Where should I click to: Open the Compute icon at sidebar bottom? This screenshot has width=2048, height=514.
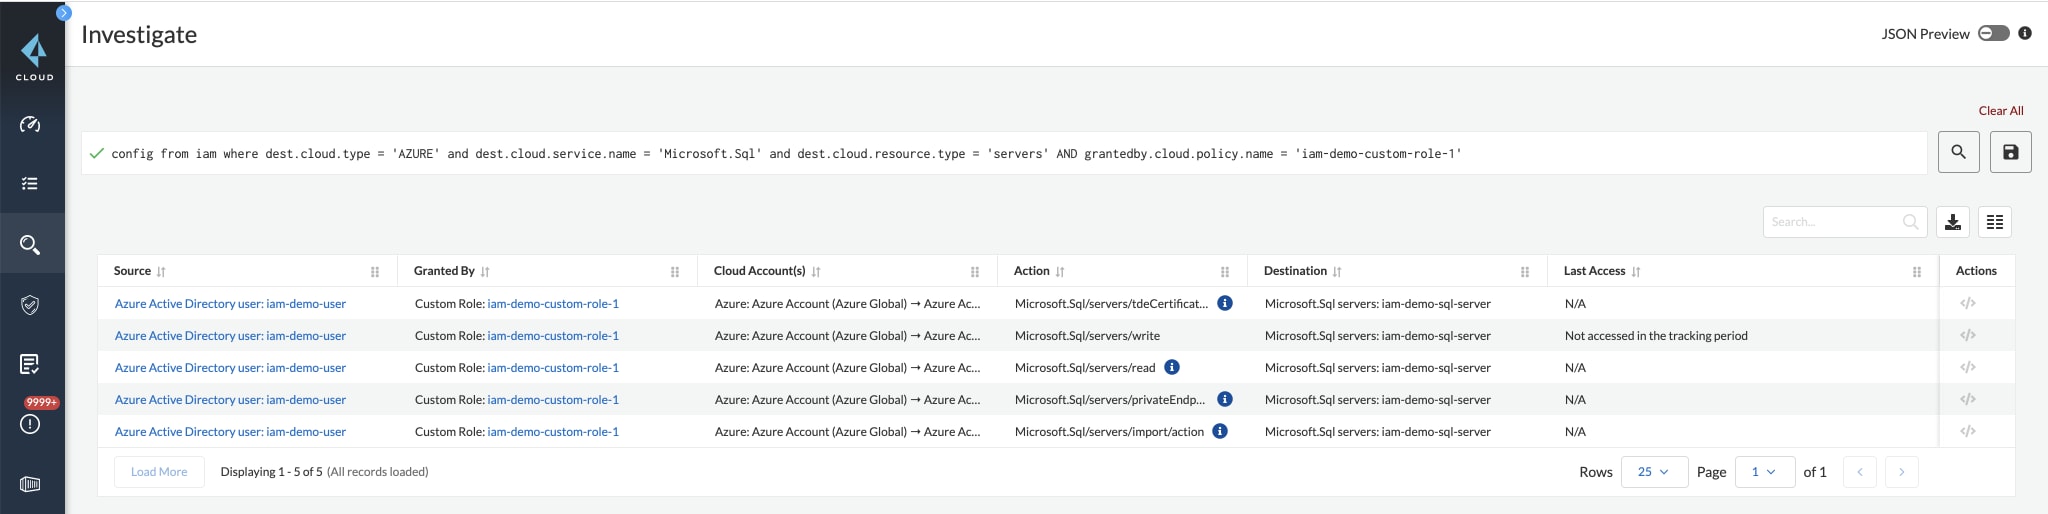click(x=30, y=484)
